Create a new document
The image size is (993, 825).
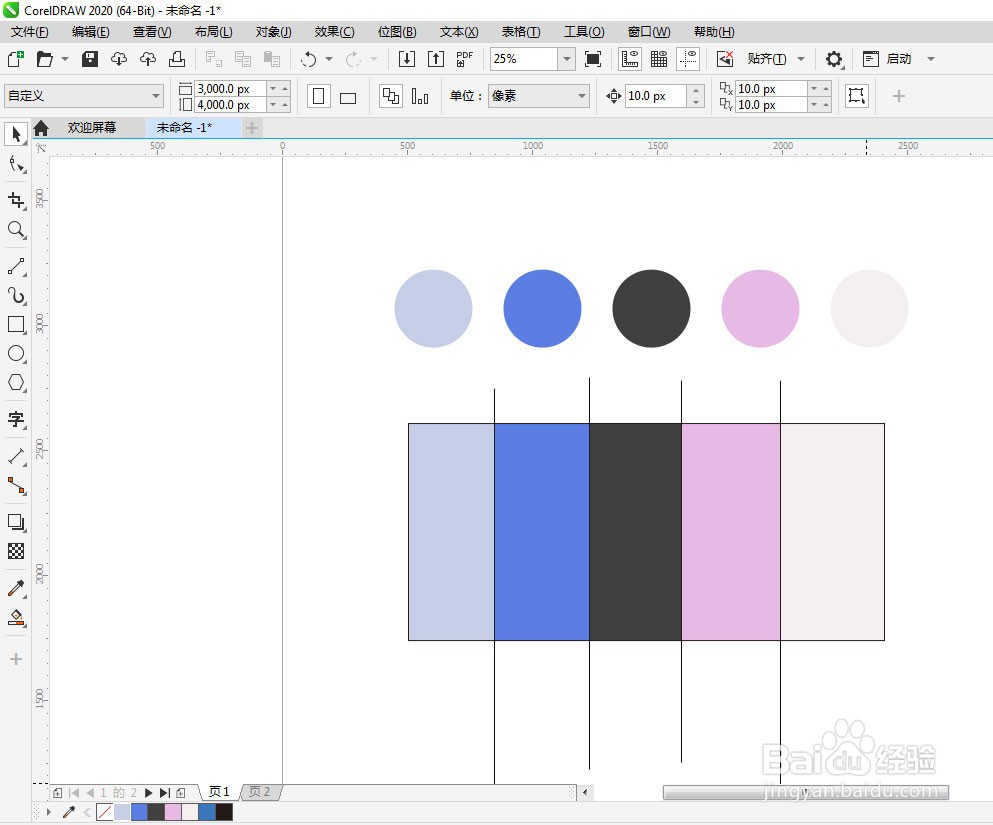pos(16,59)
